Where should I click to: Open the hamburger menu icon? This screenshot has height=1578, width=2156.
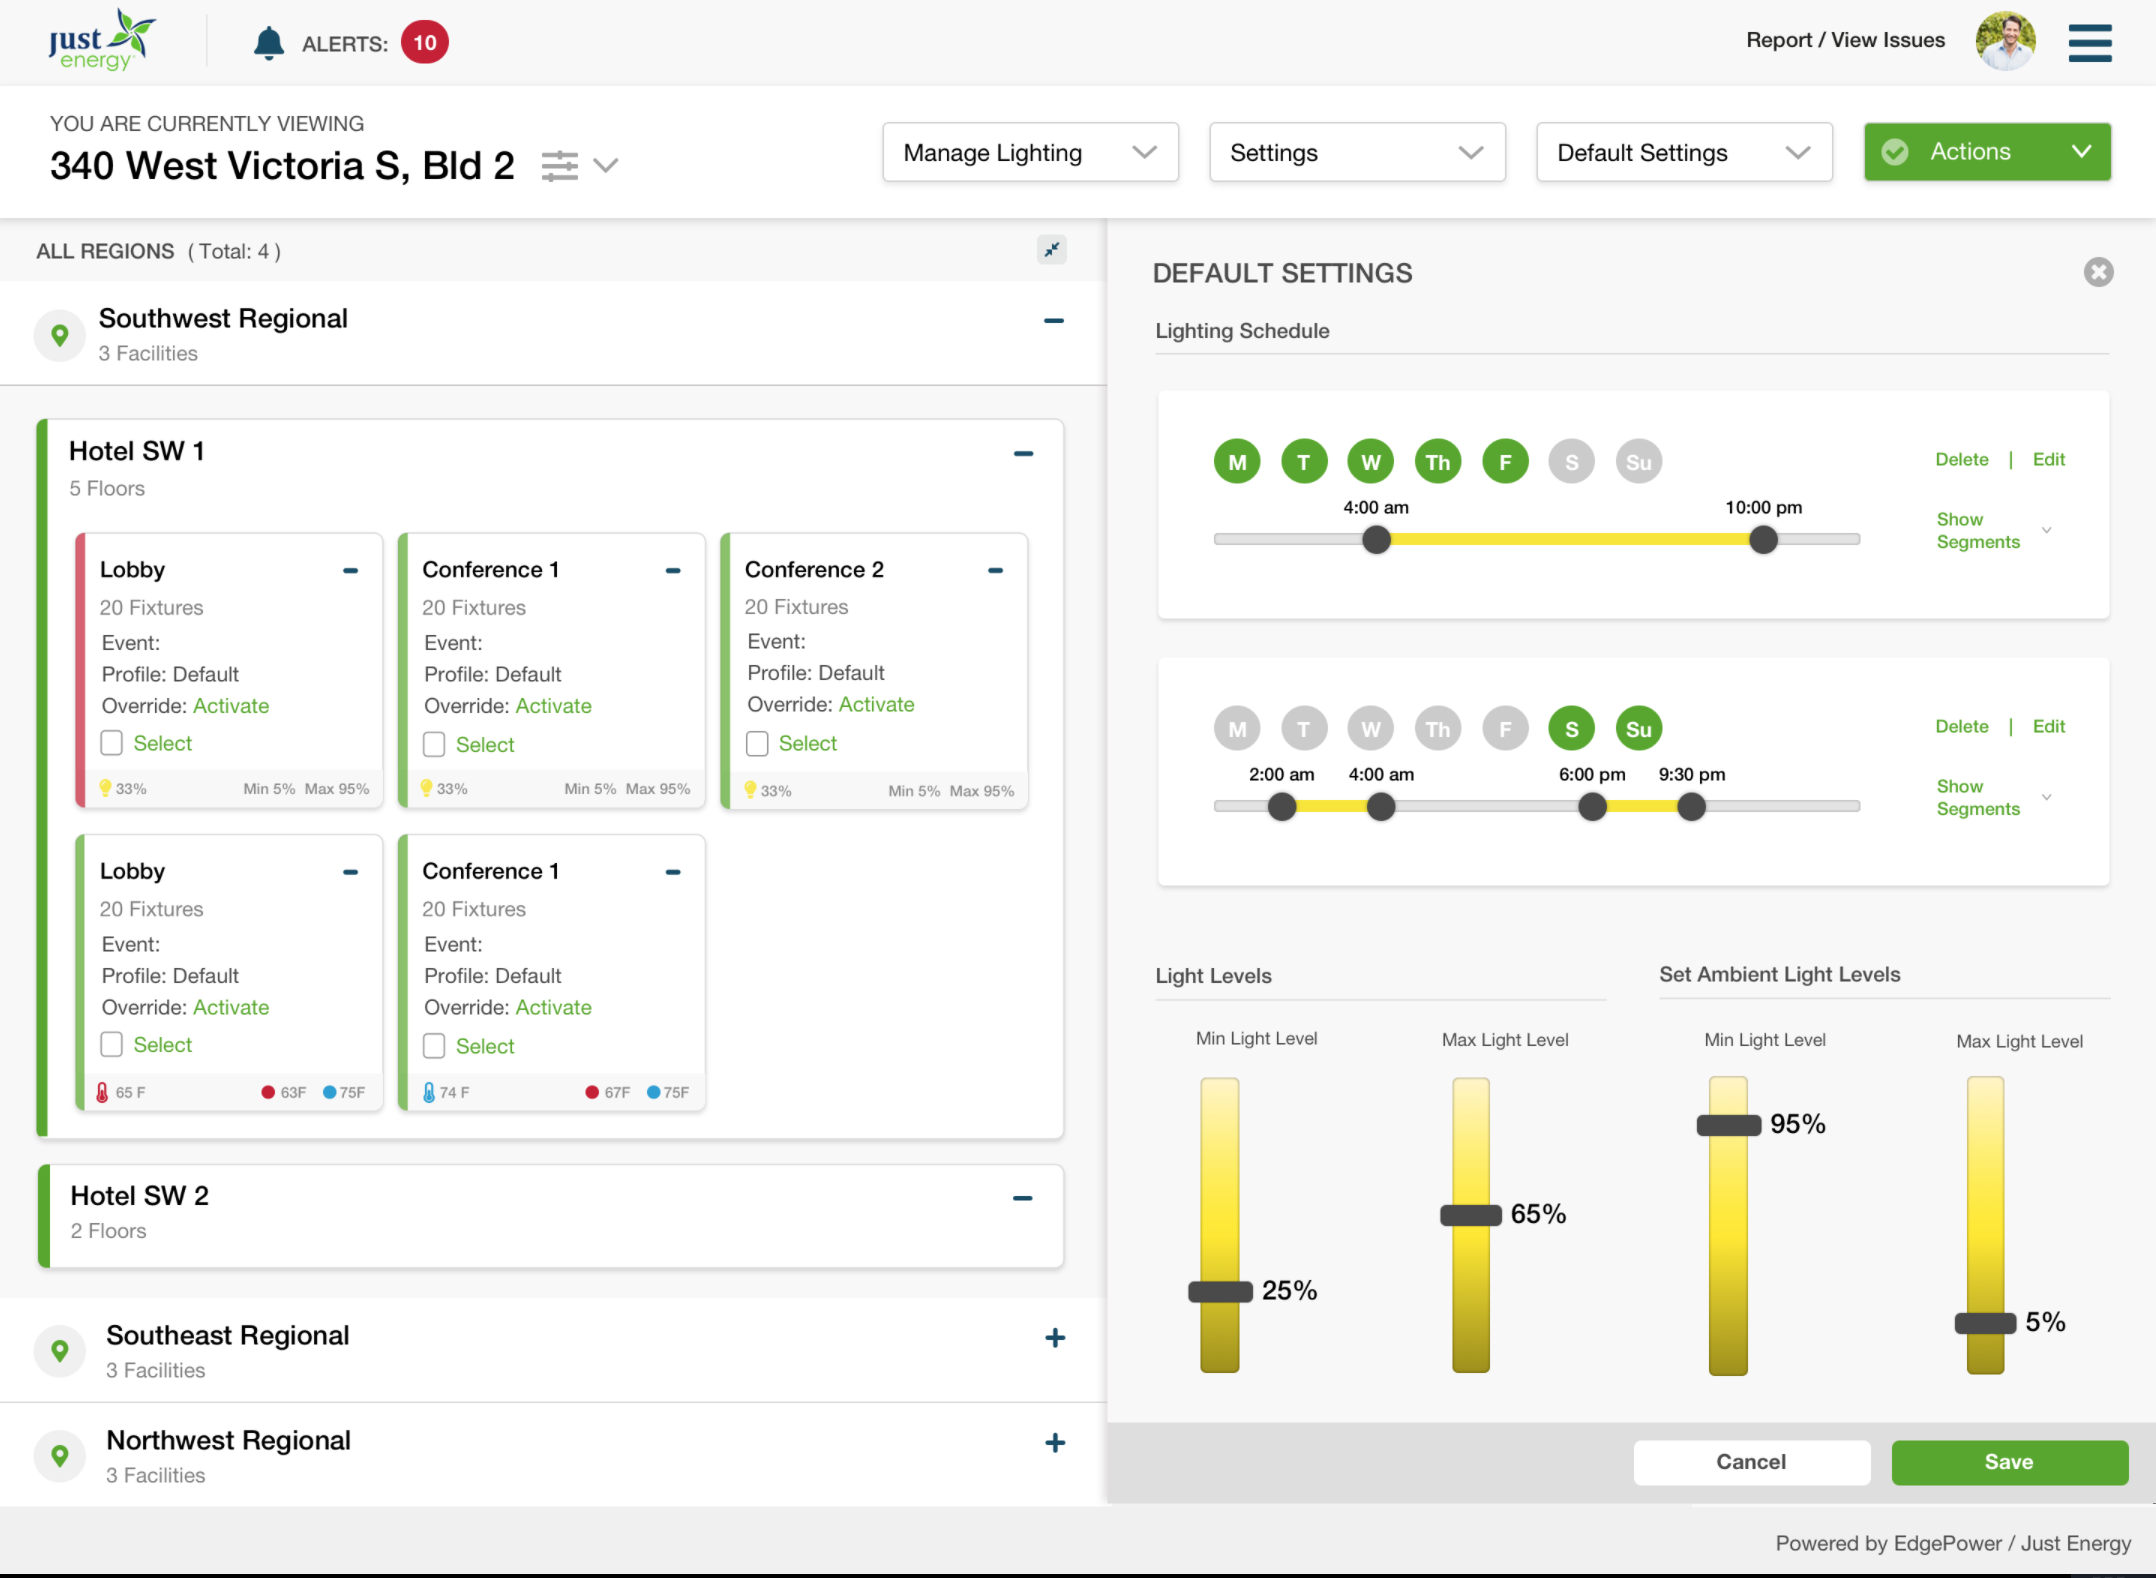pyautogui.click(x=2089, y=43)
